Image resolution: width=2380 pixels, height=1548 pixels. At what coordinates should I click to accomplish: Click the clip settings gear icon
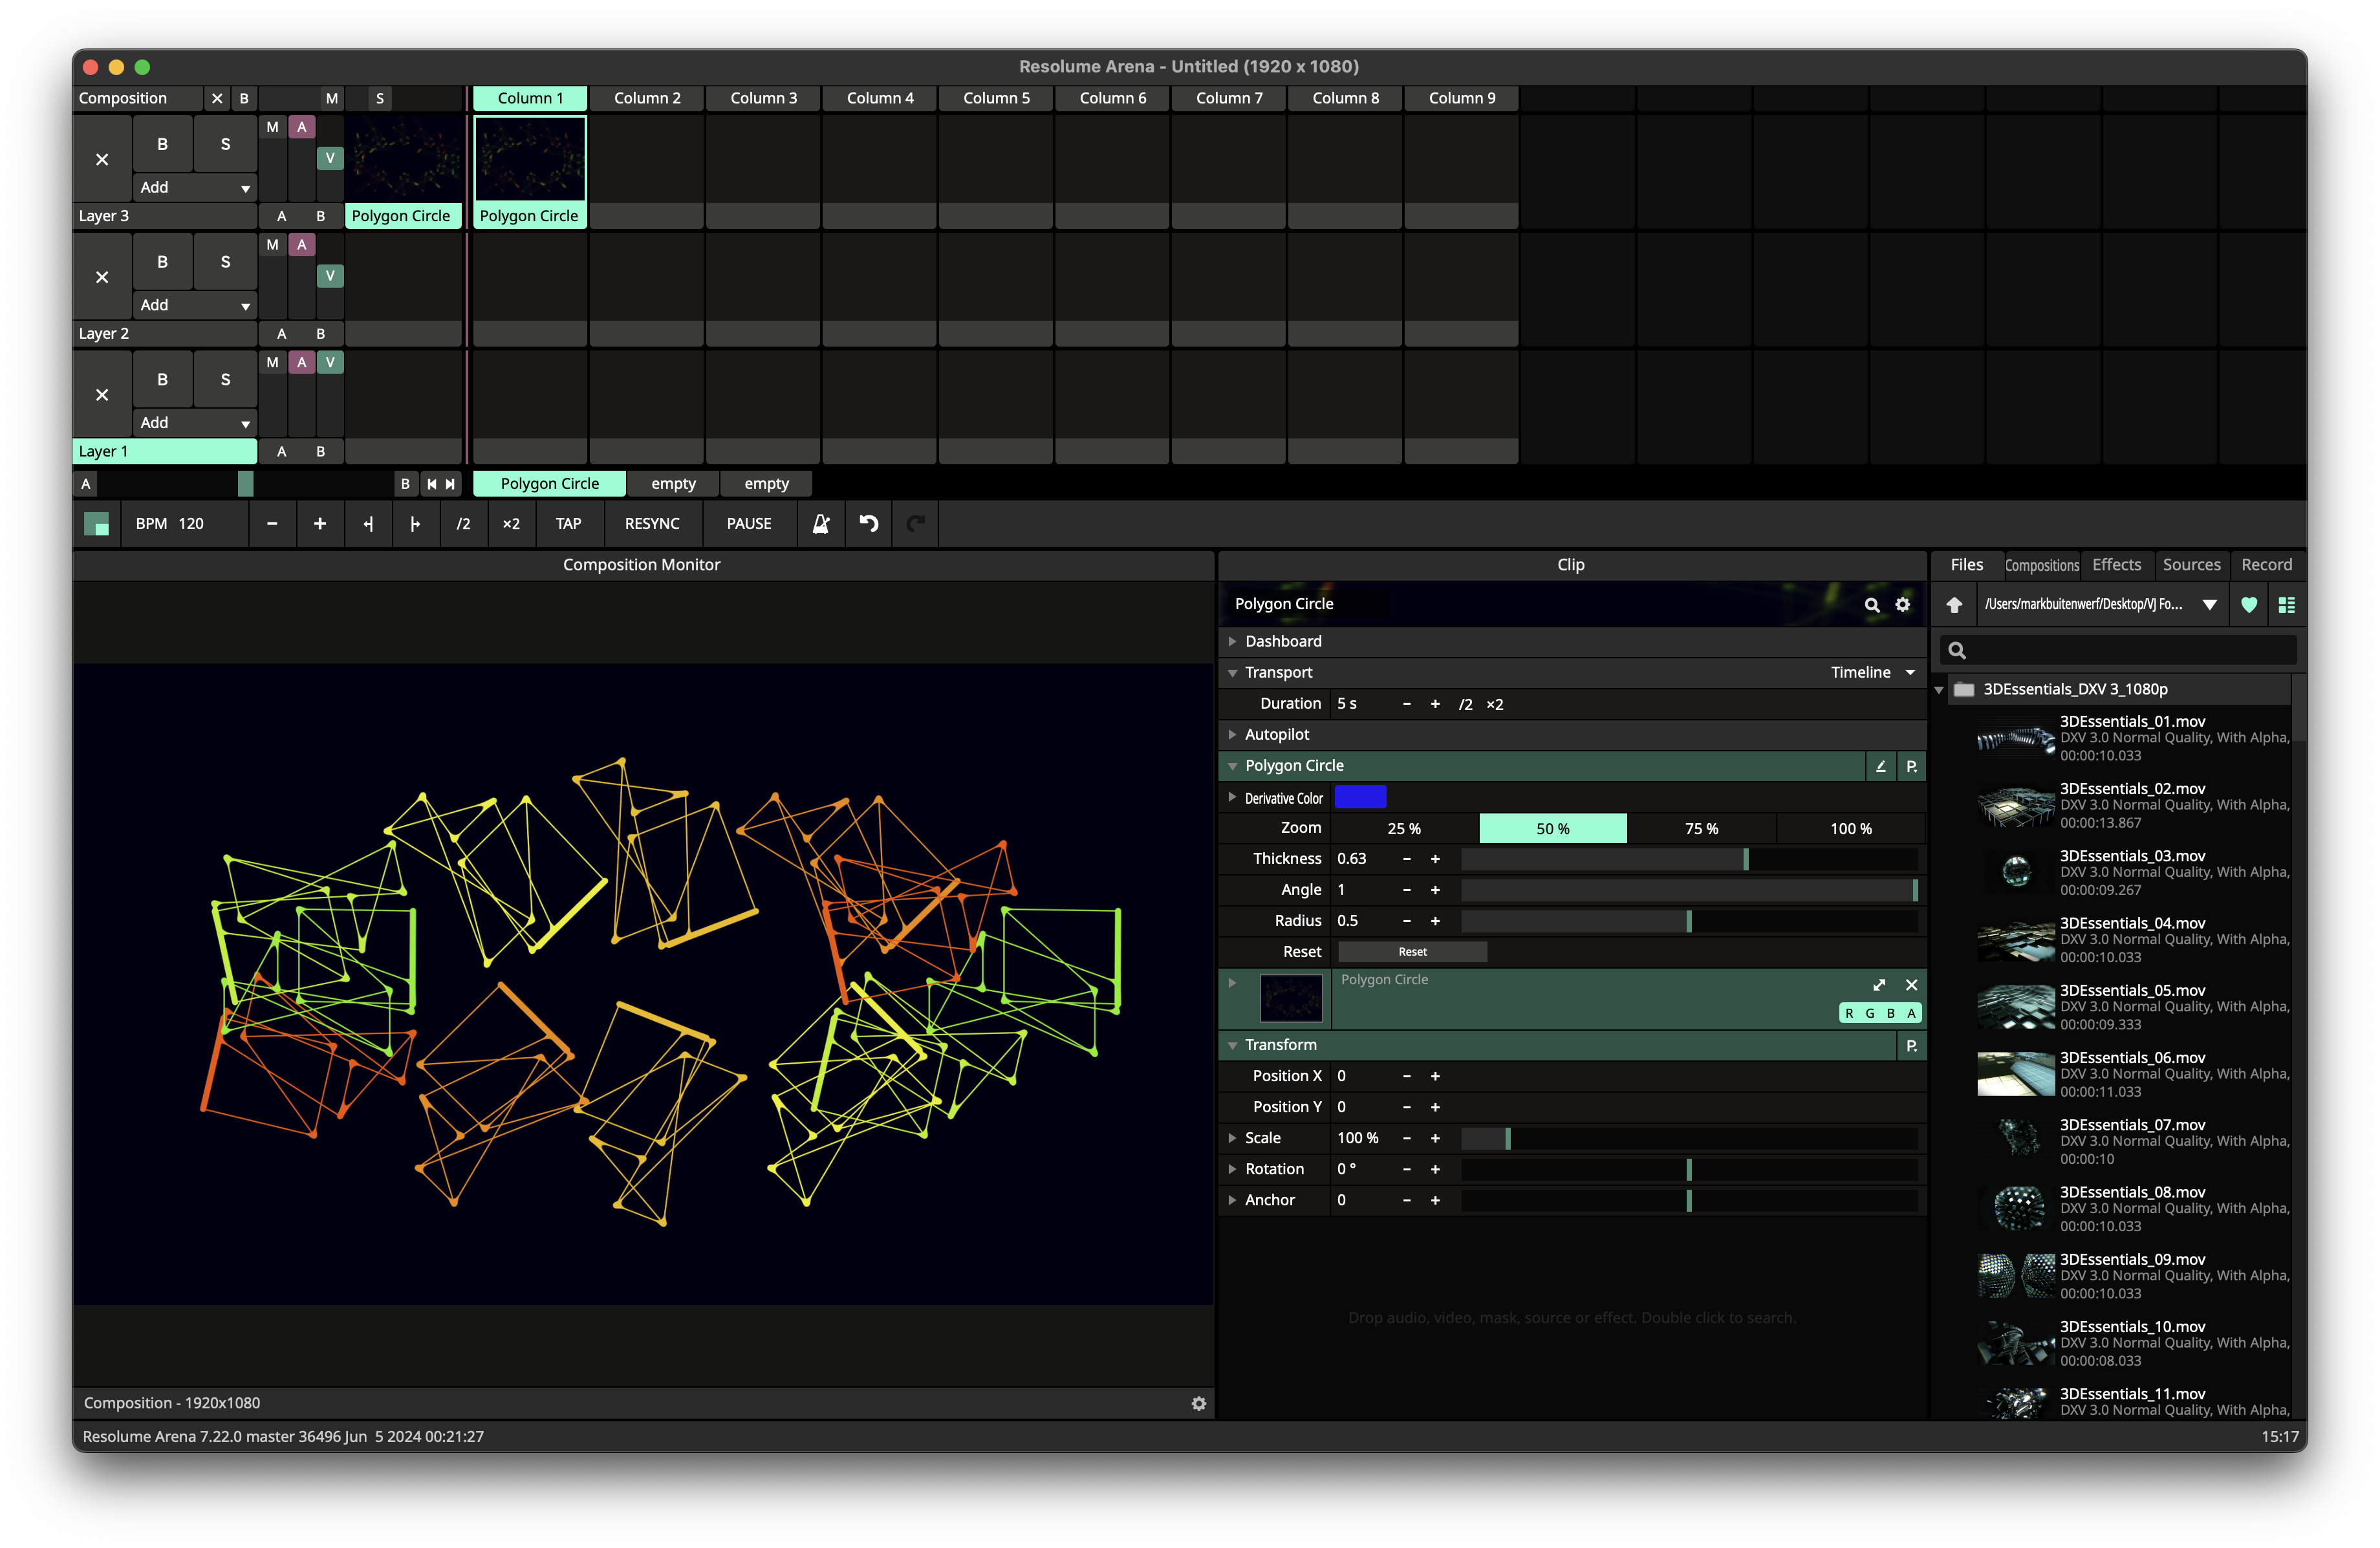point(1903,604)
